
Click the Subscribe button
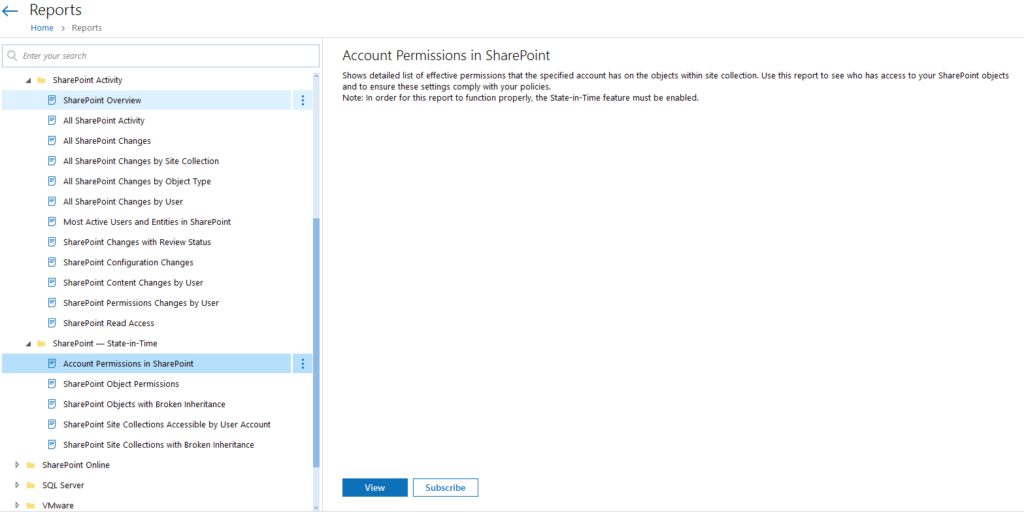coord(445,488)
